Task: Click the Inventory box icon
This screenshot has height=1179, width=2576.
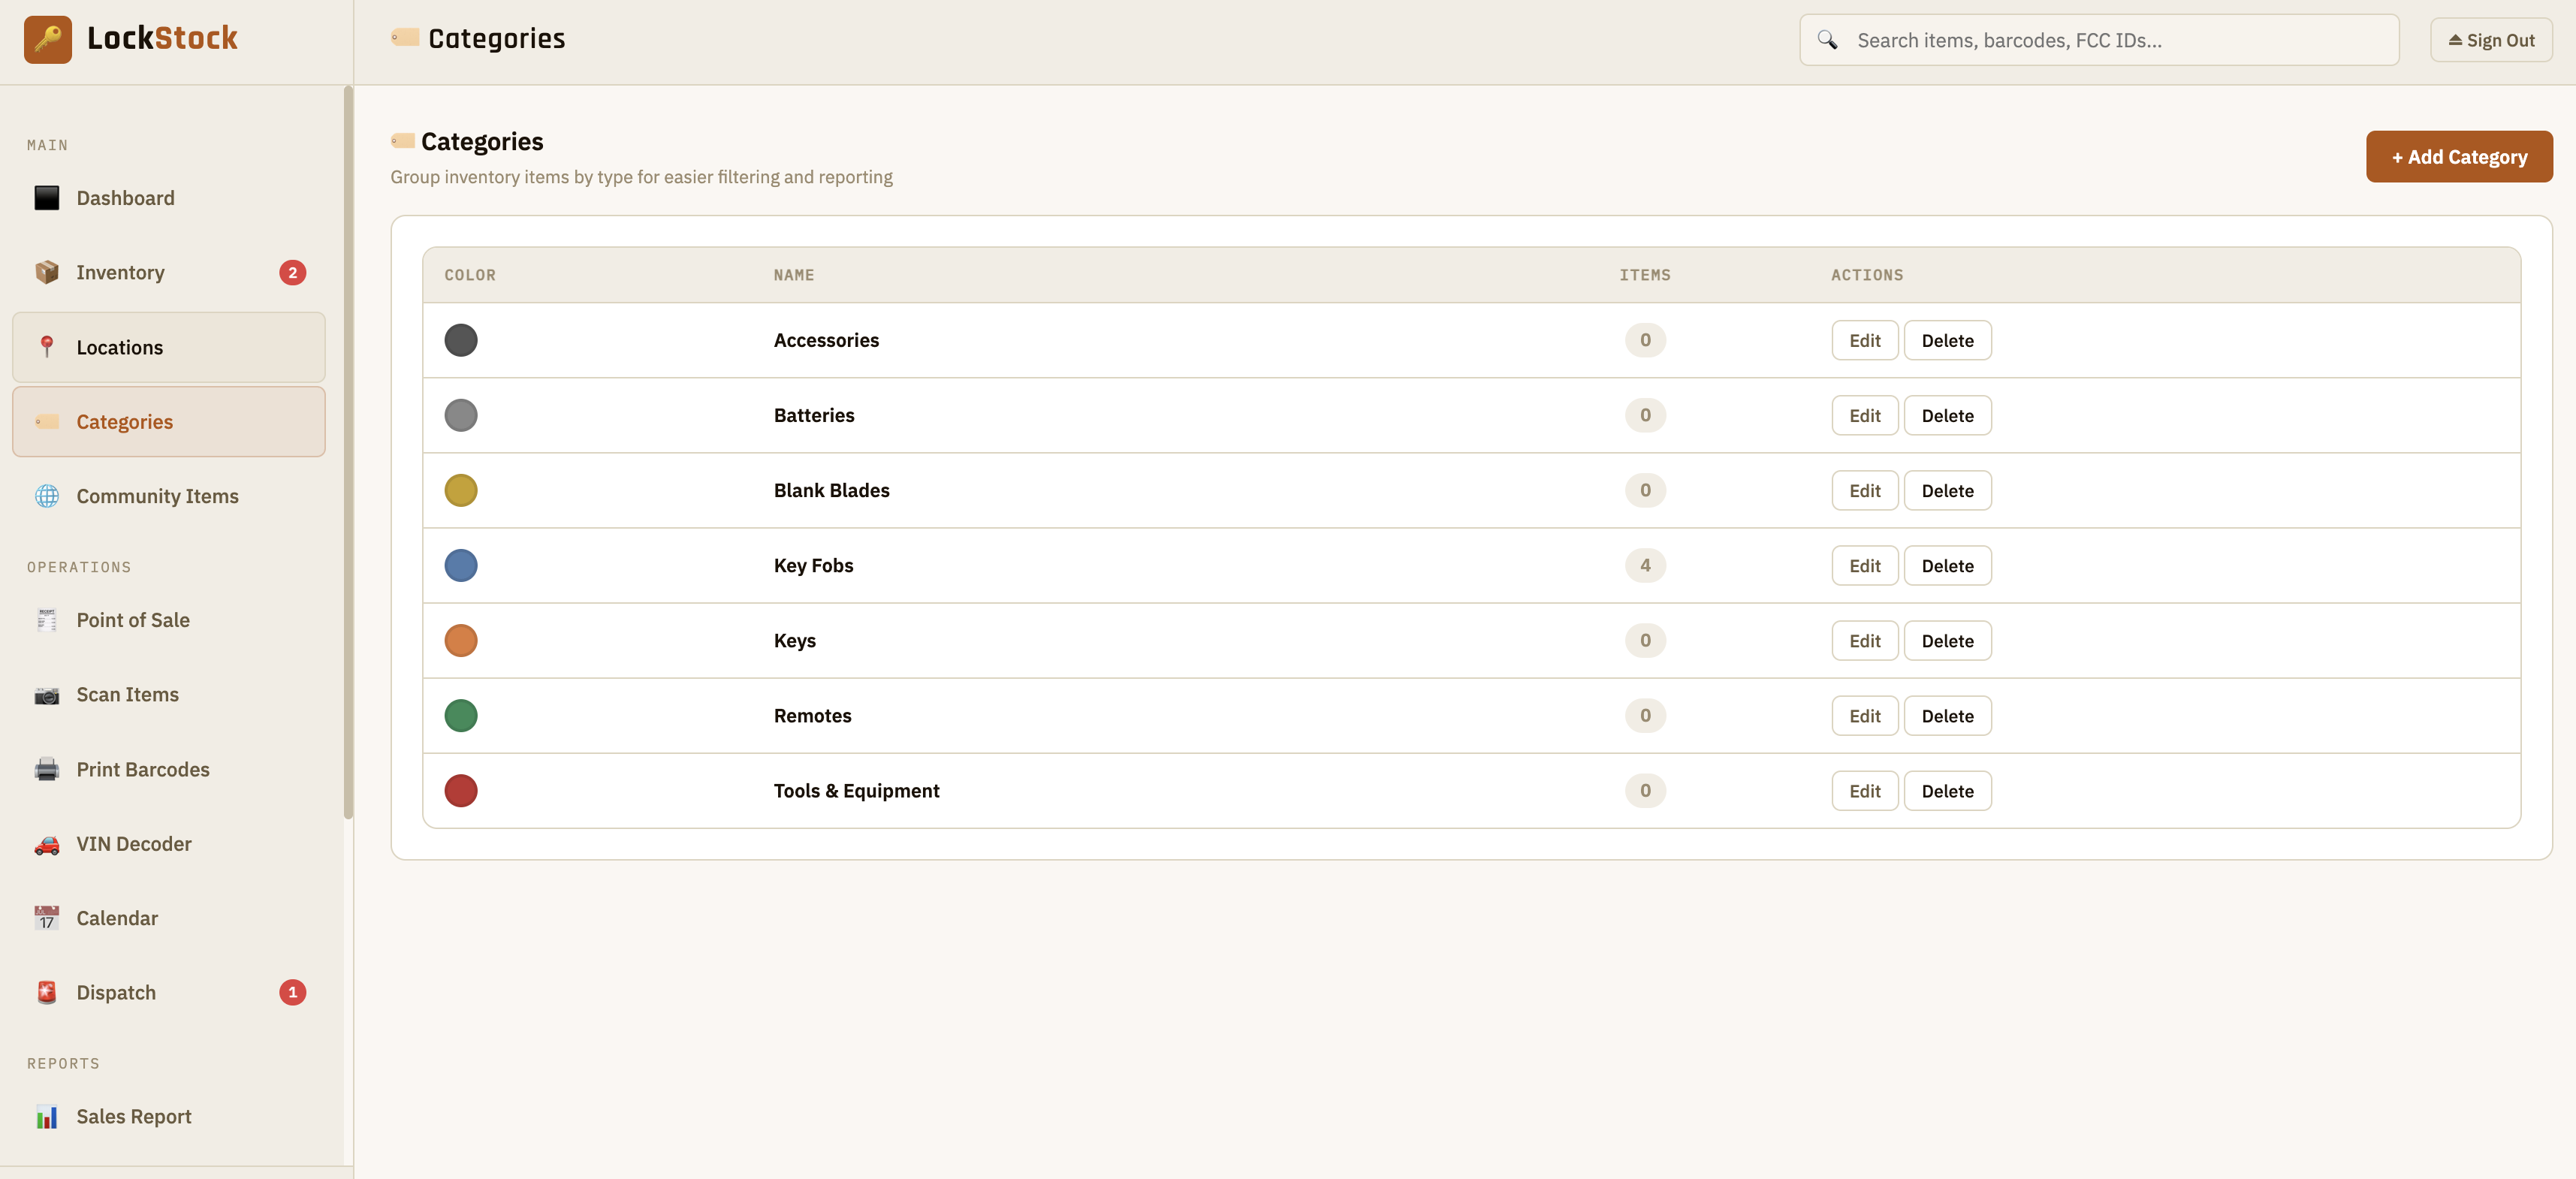Action: tap(47, 271)
